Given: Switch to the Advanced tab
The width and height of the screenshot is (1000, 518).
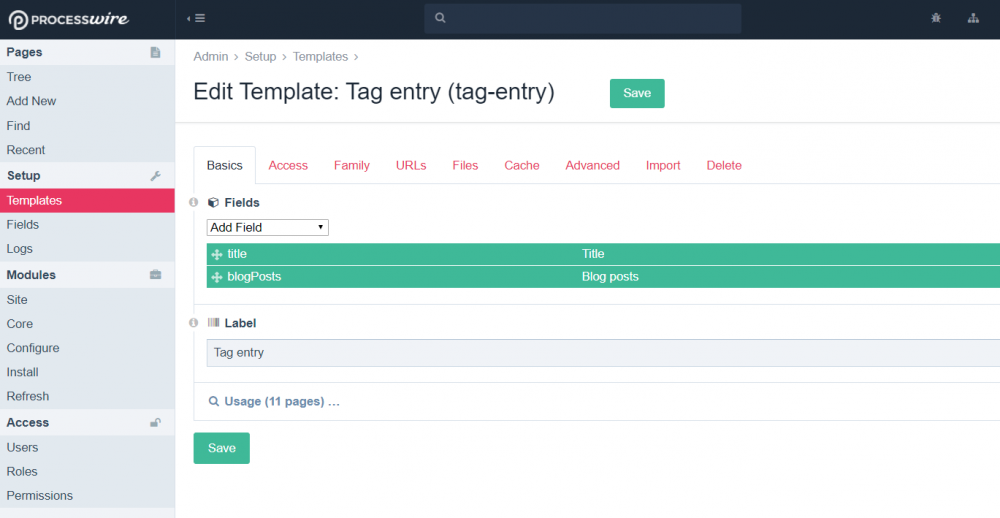Looking at the screenshot, I should point(592,165).
